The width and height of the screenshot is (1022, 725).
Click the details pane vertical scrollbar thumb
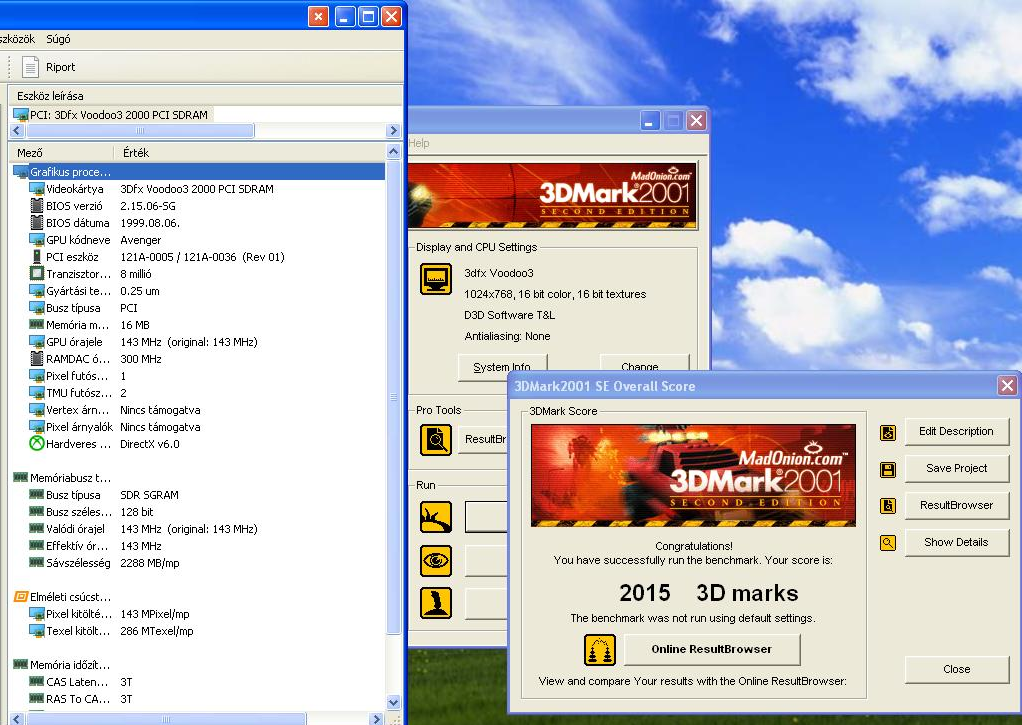click(x=394, y=396)
